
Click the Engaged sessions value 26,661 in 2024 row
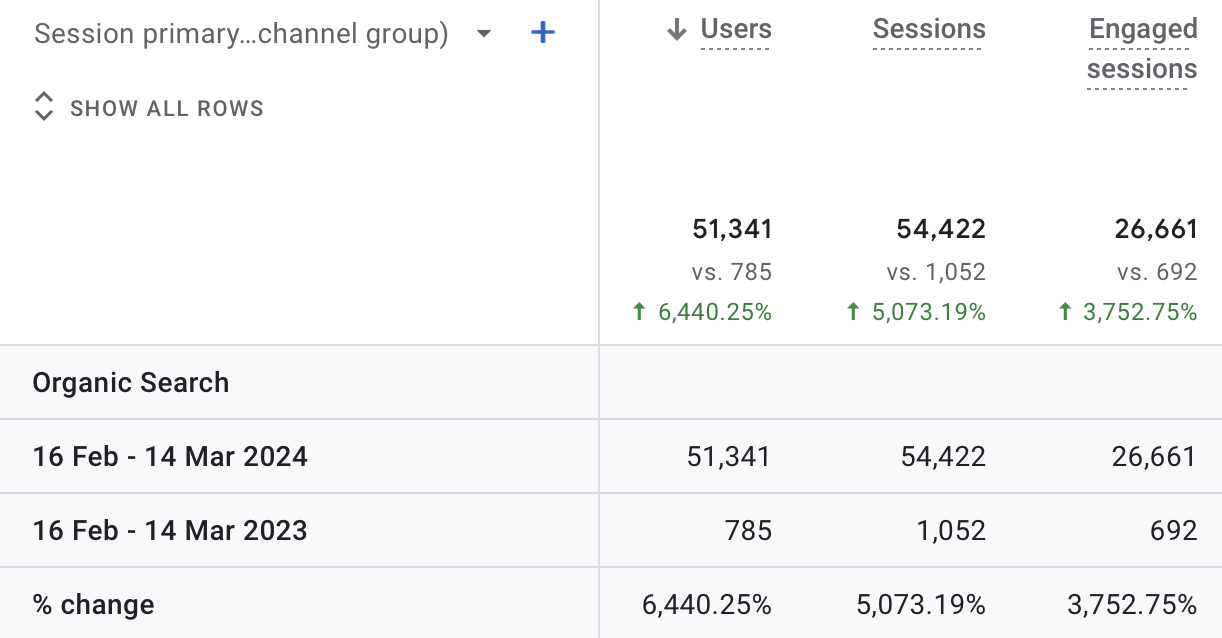click(1156, 457)
